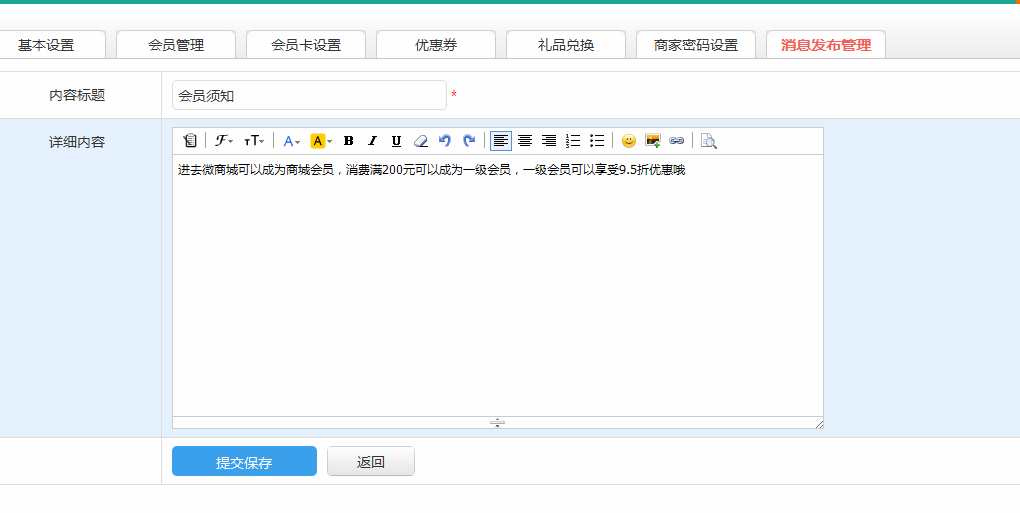Insert an ordered numbered list
Viewport: 1020px width, 513px height.
point(573,141)
